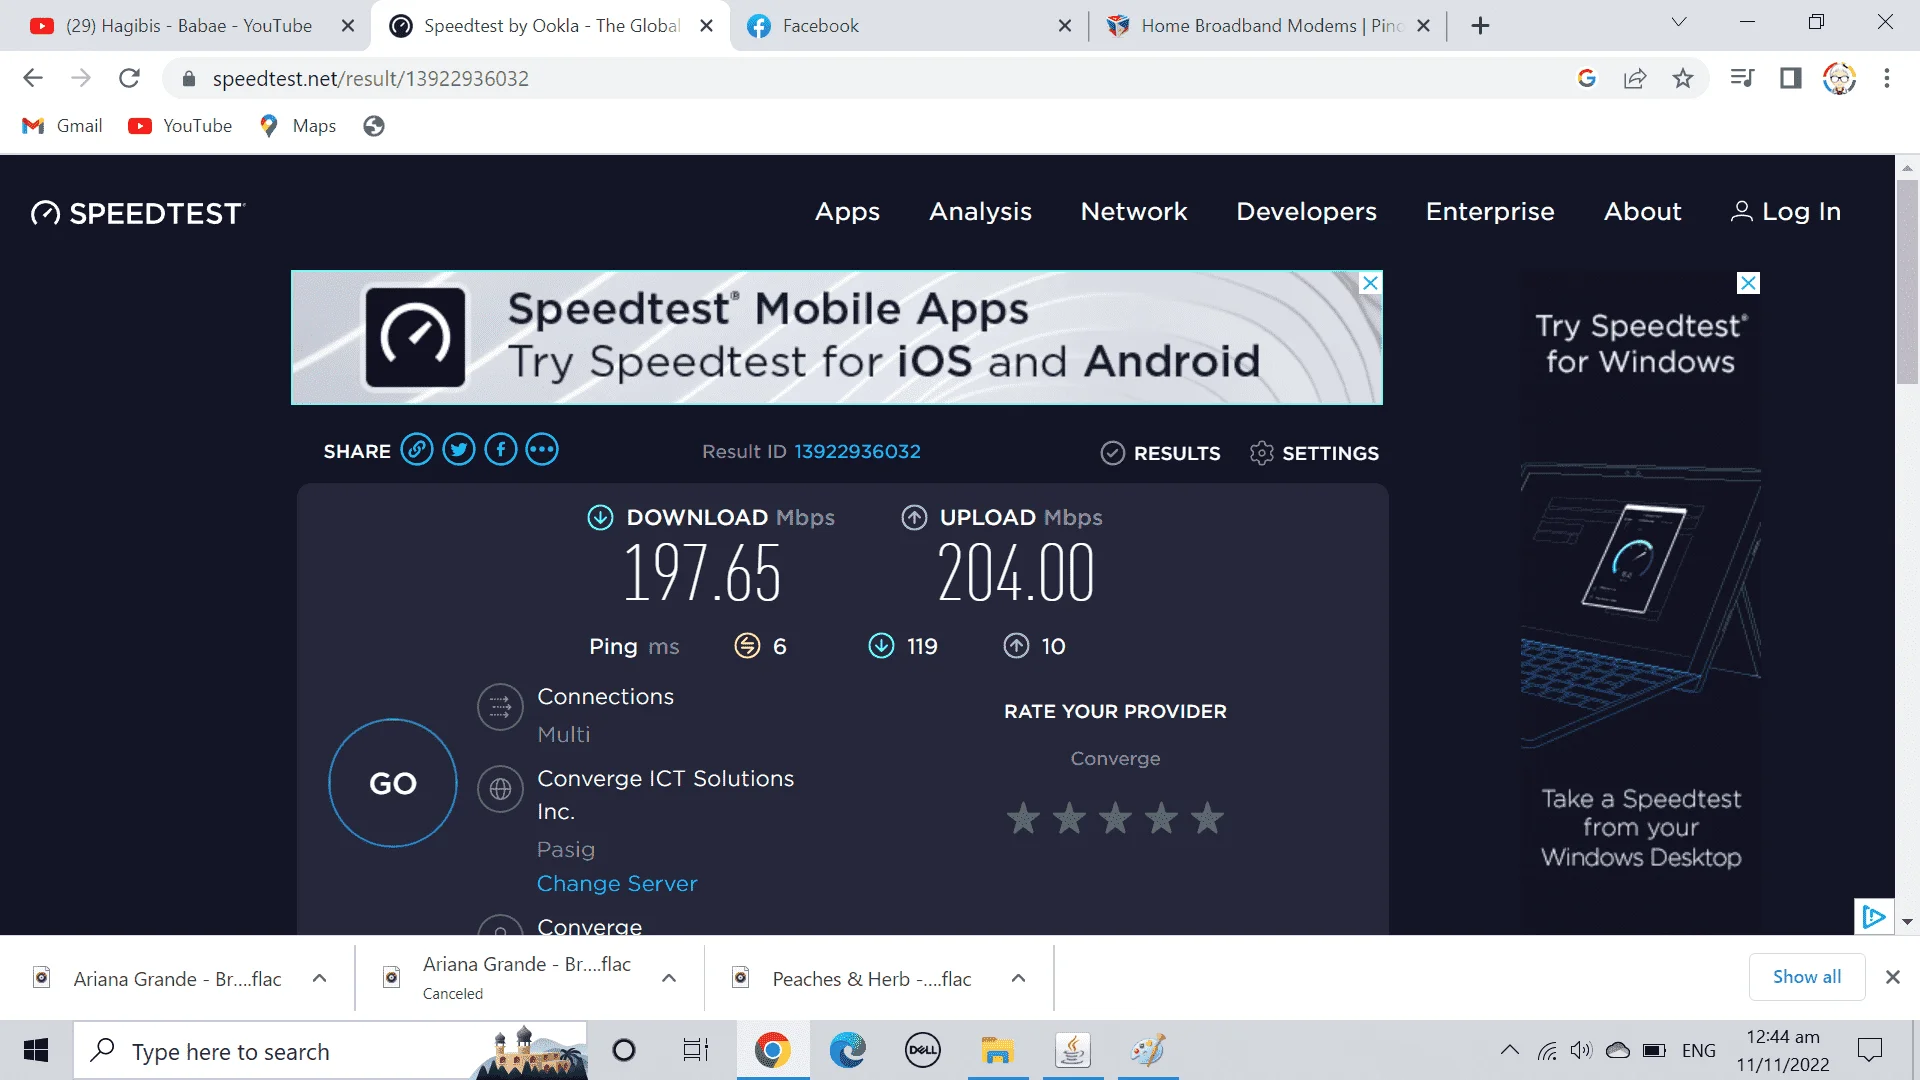The height and width of the screenshot is (1080, 1920).
Task: Open Chrome profile avatar
Action: point(1839,78)
